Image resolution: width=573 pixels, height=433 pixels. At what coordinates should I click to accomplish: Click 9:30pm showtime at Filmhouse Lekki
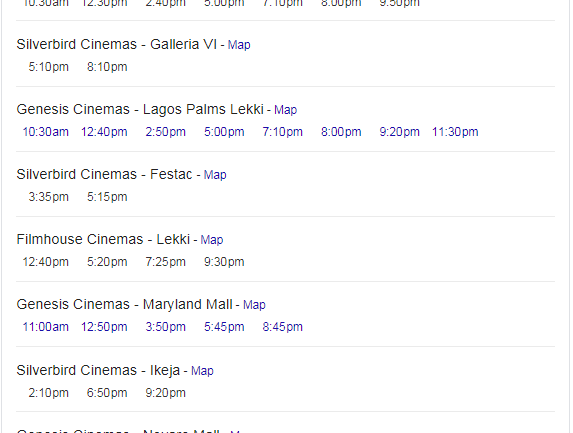coord(224,262)
